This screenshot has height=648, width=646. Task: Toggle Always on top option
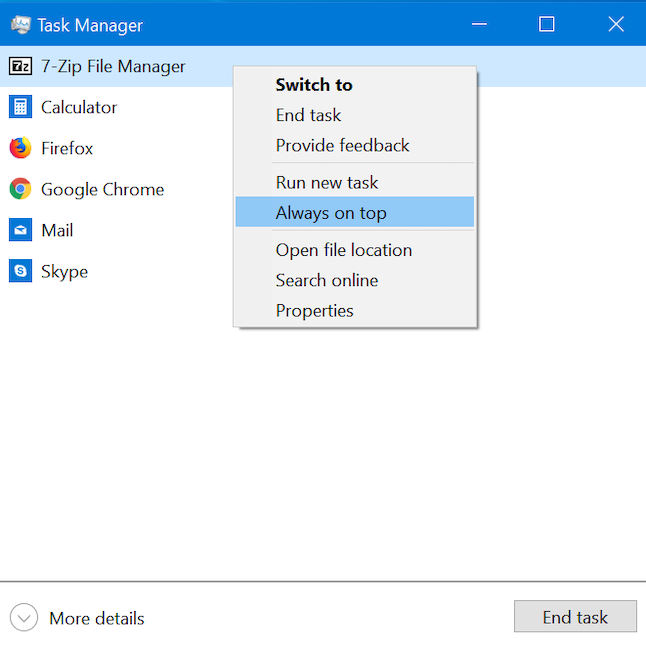pos(355,213)
